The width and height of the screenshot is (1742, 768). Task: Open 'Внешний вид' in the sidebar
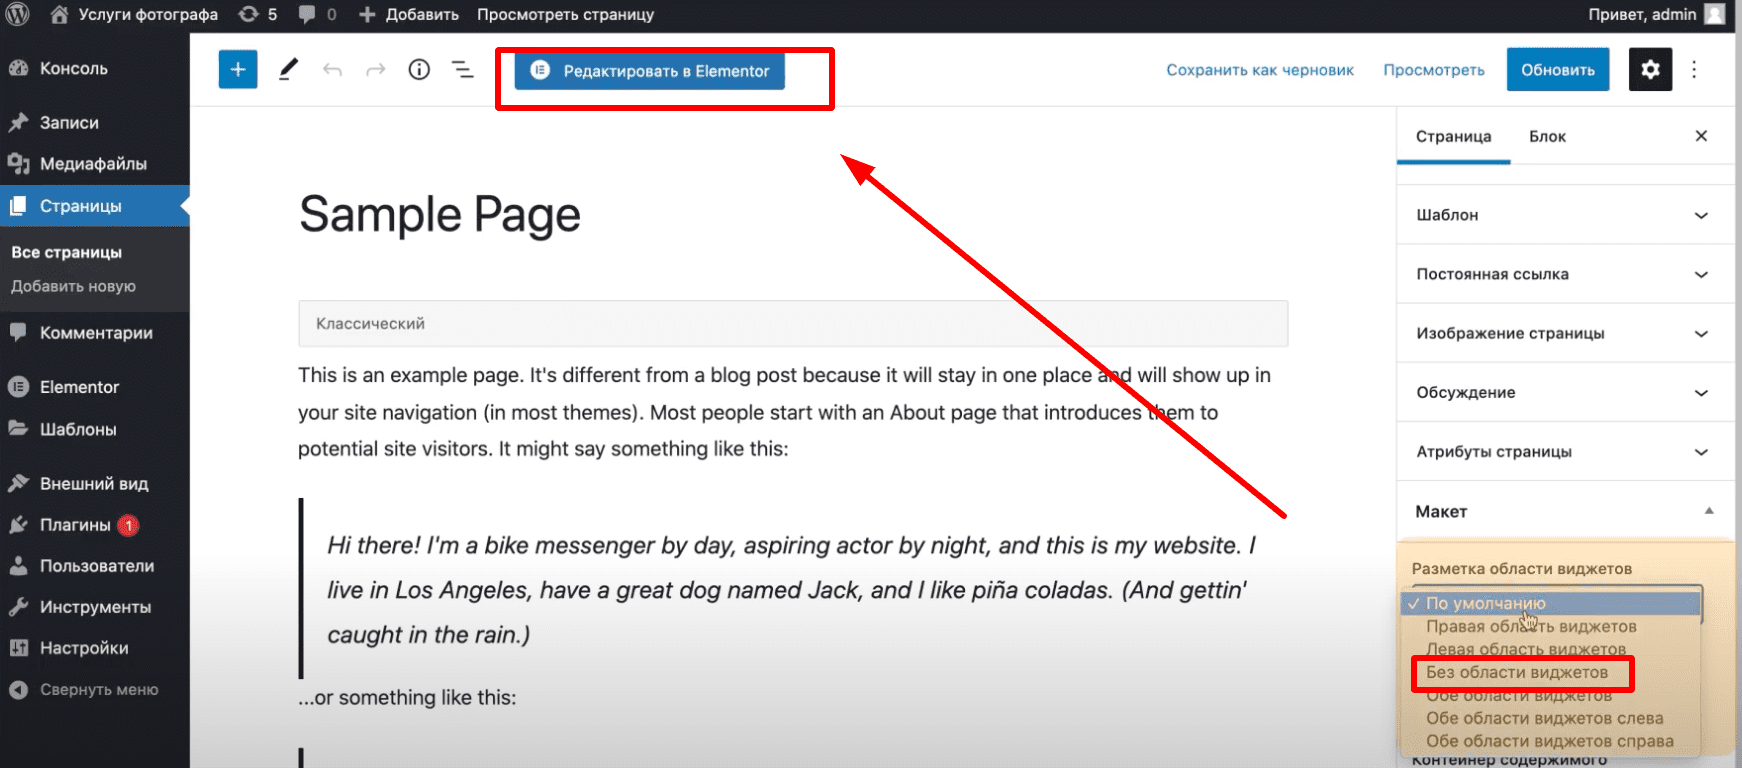click(95, 483)
